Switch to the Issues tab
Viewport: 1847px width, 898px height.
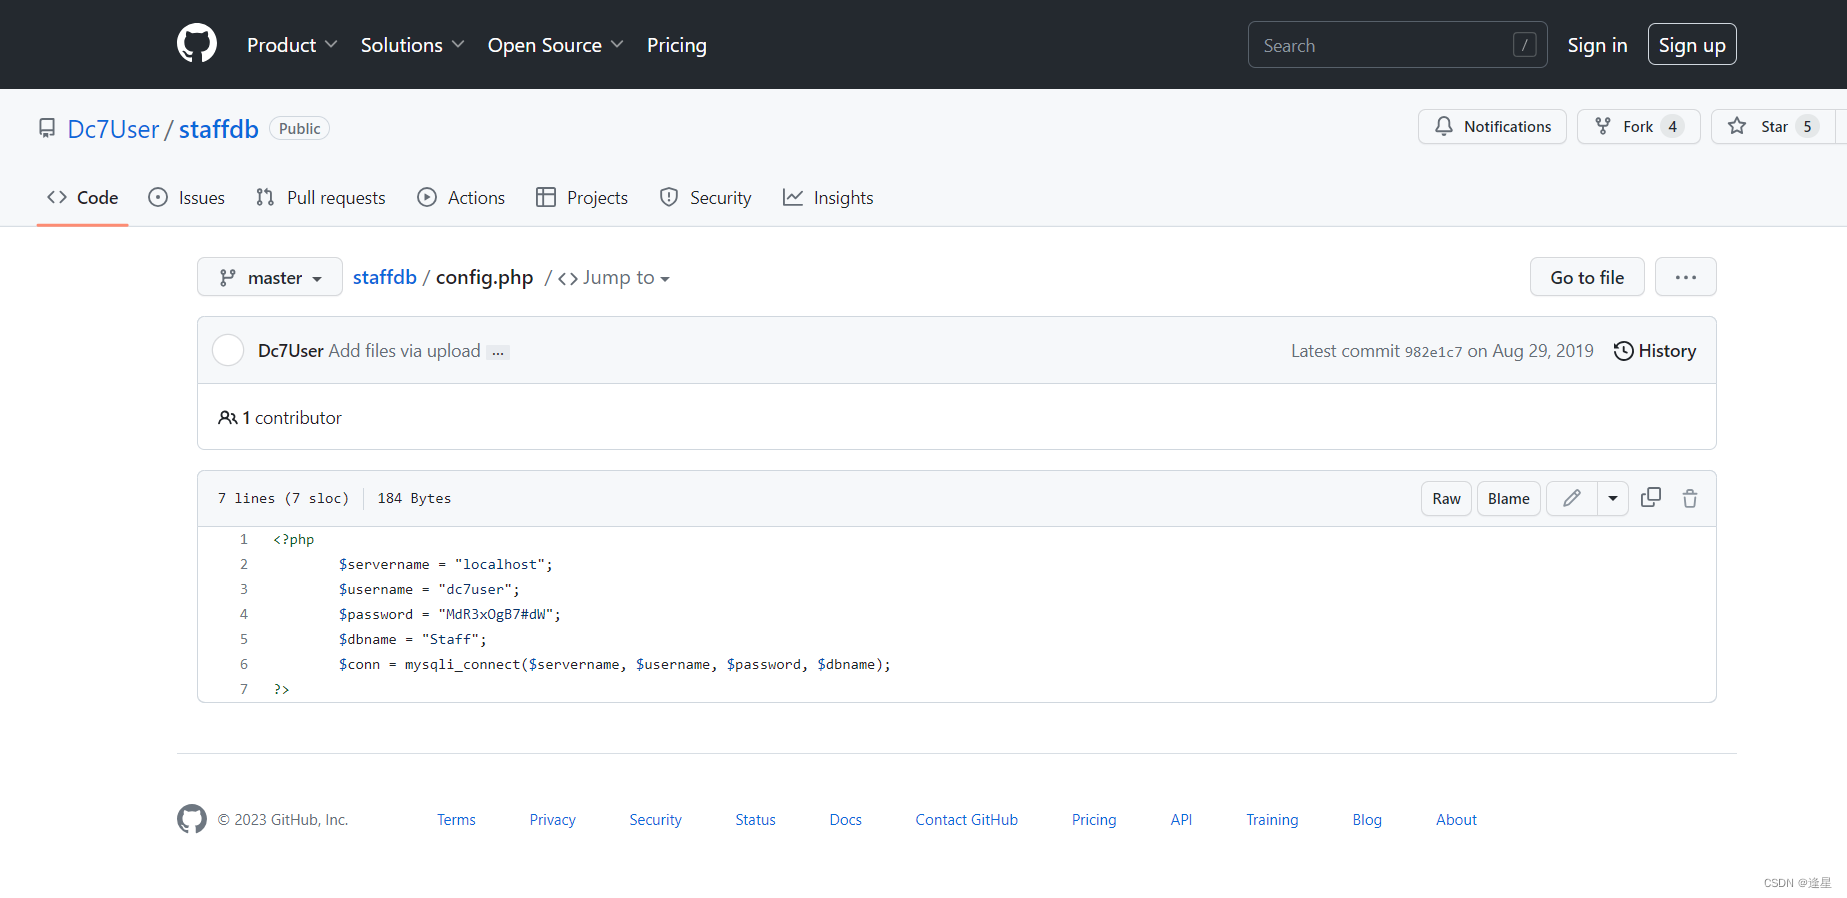[186, 198]
